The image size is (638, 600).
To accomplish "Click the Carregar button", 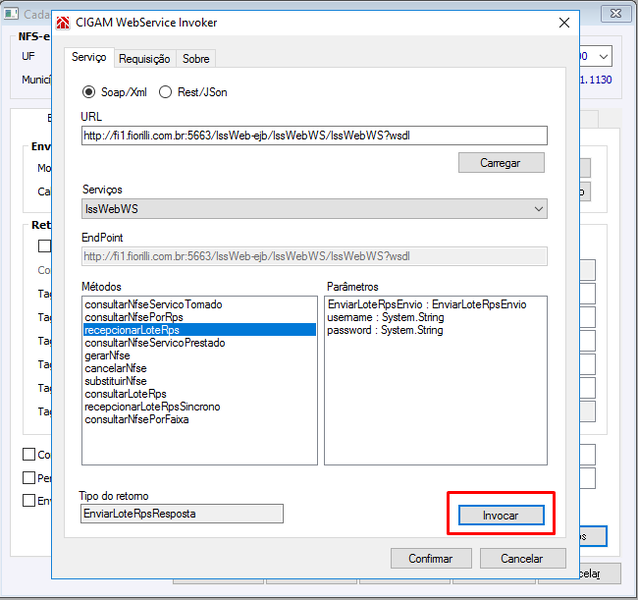I will 501,163.
